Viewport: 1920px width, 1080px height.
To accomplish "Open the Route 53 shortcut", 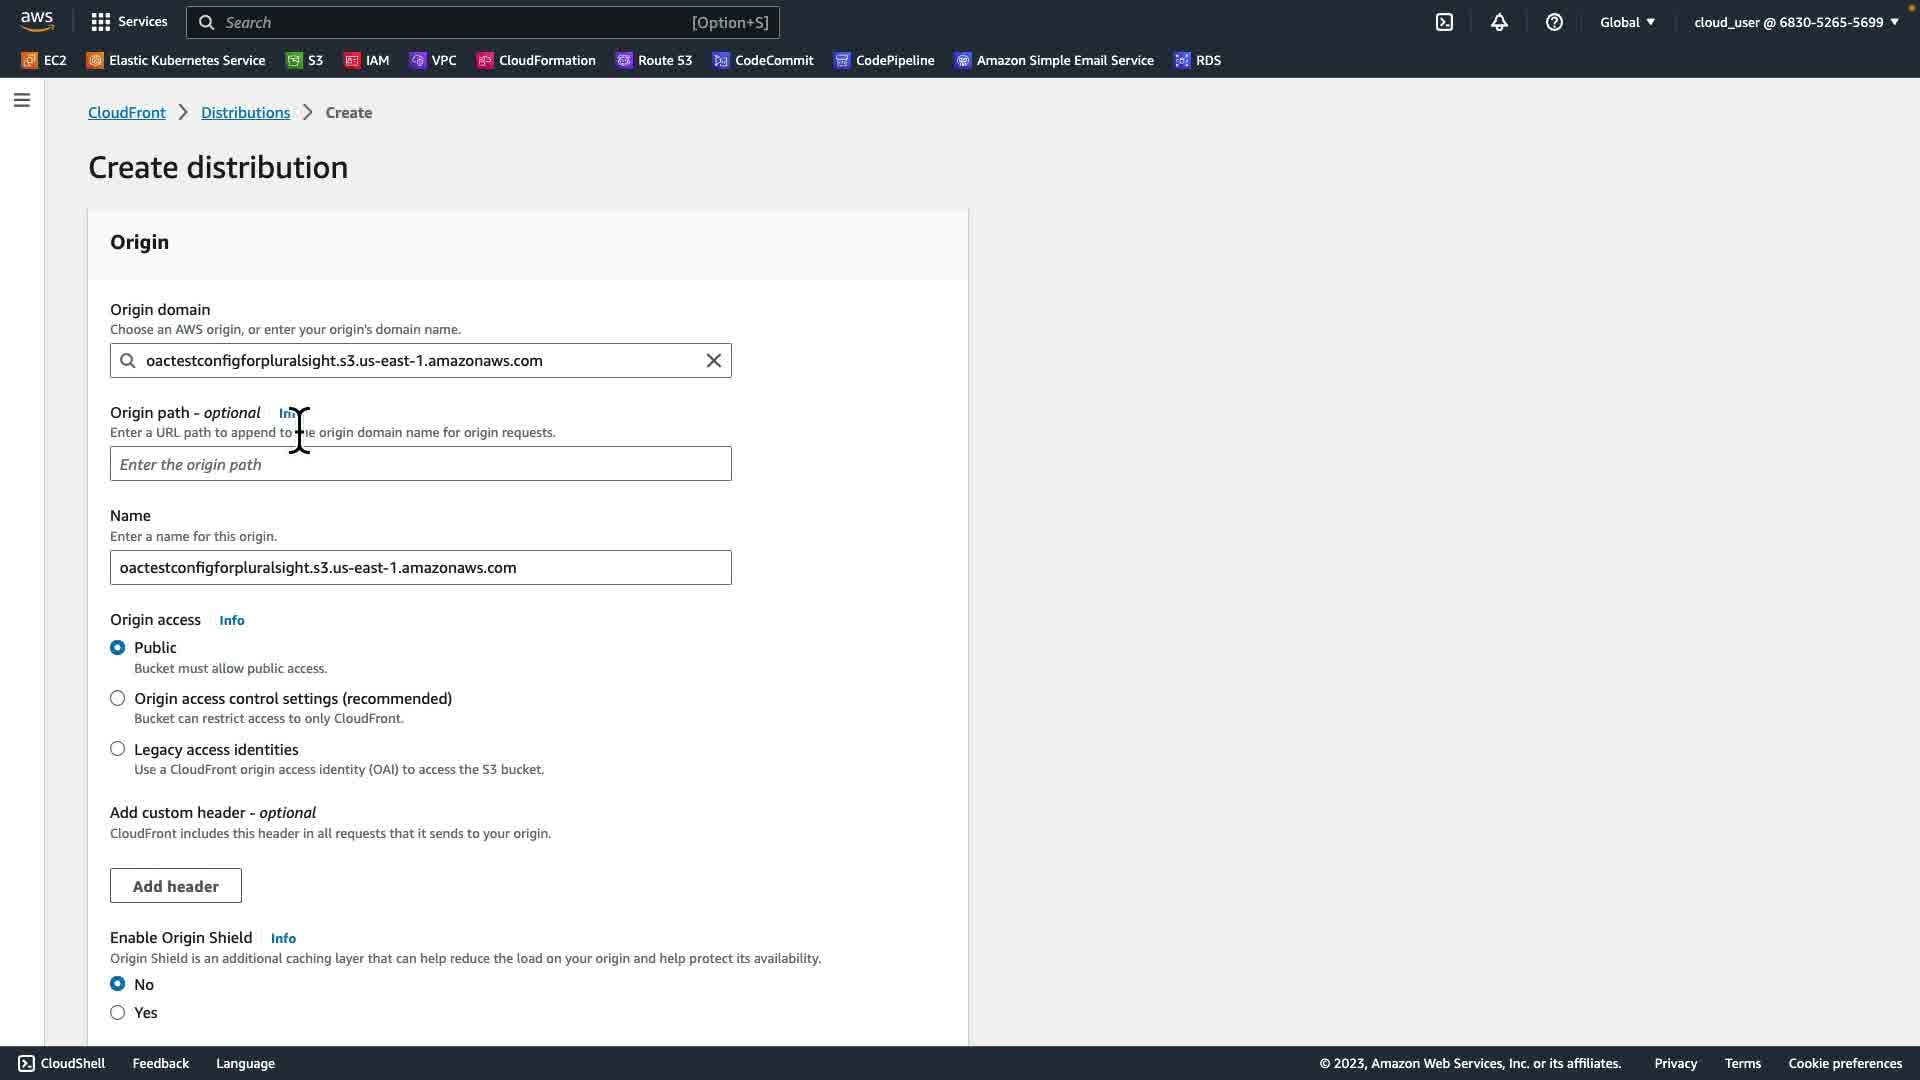I will click(x=654, y=60).
